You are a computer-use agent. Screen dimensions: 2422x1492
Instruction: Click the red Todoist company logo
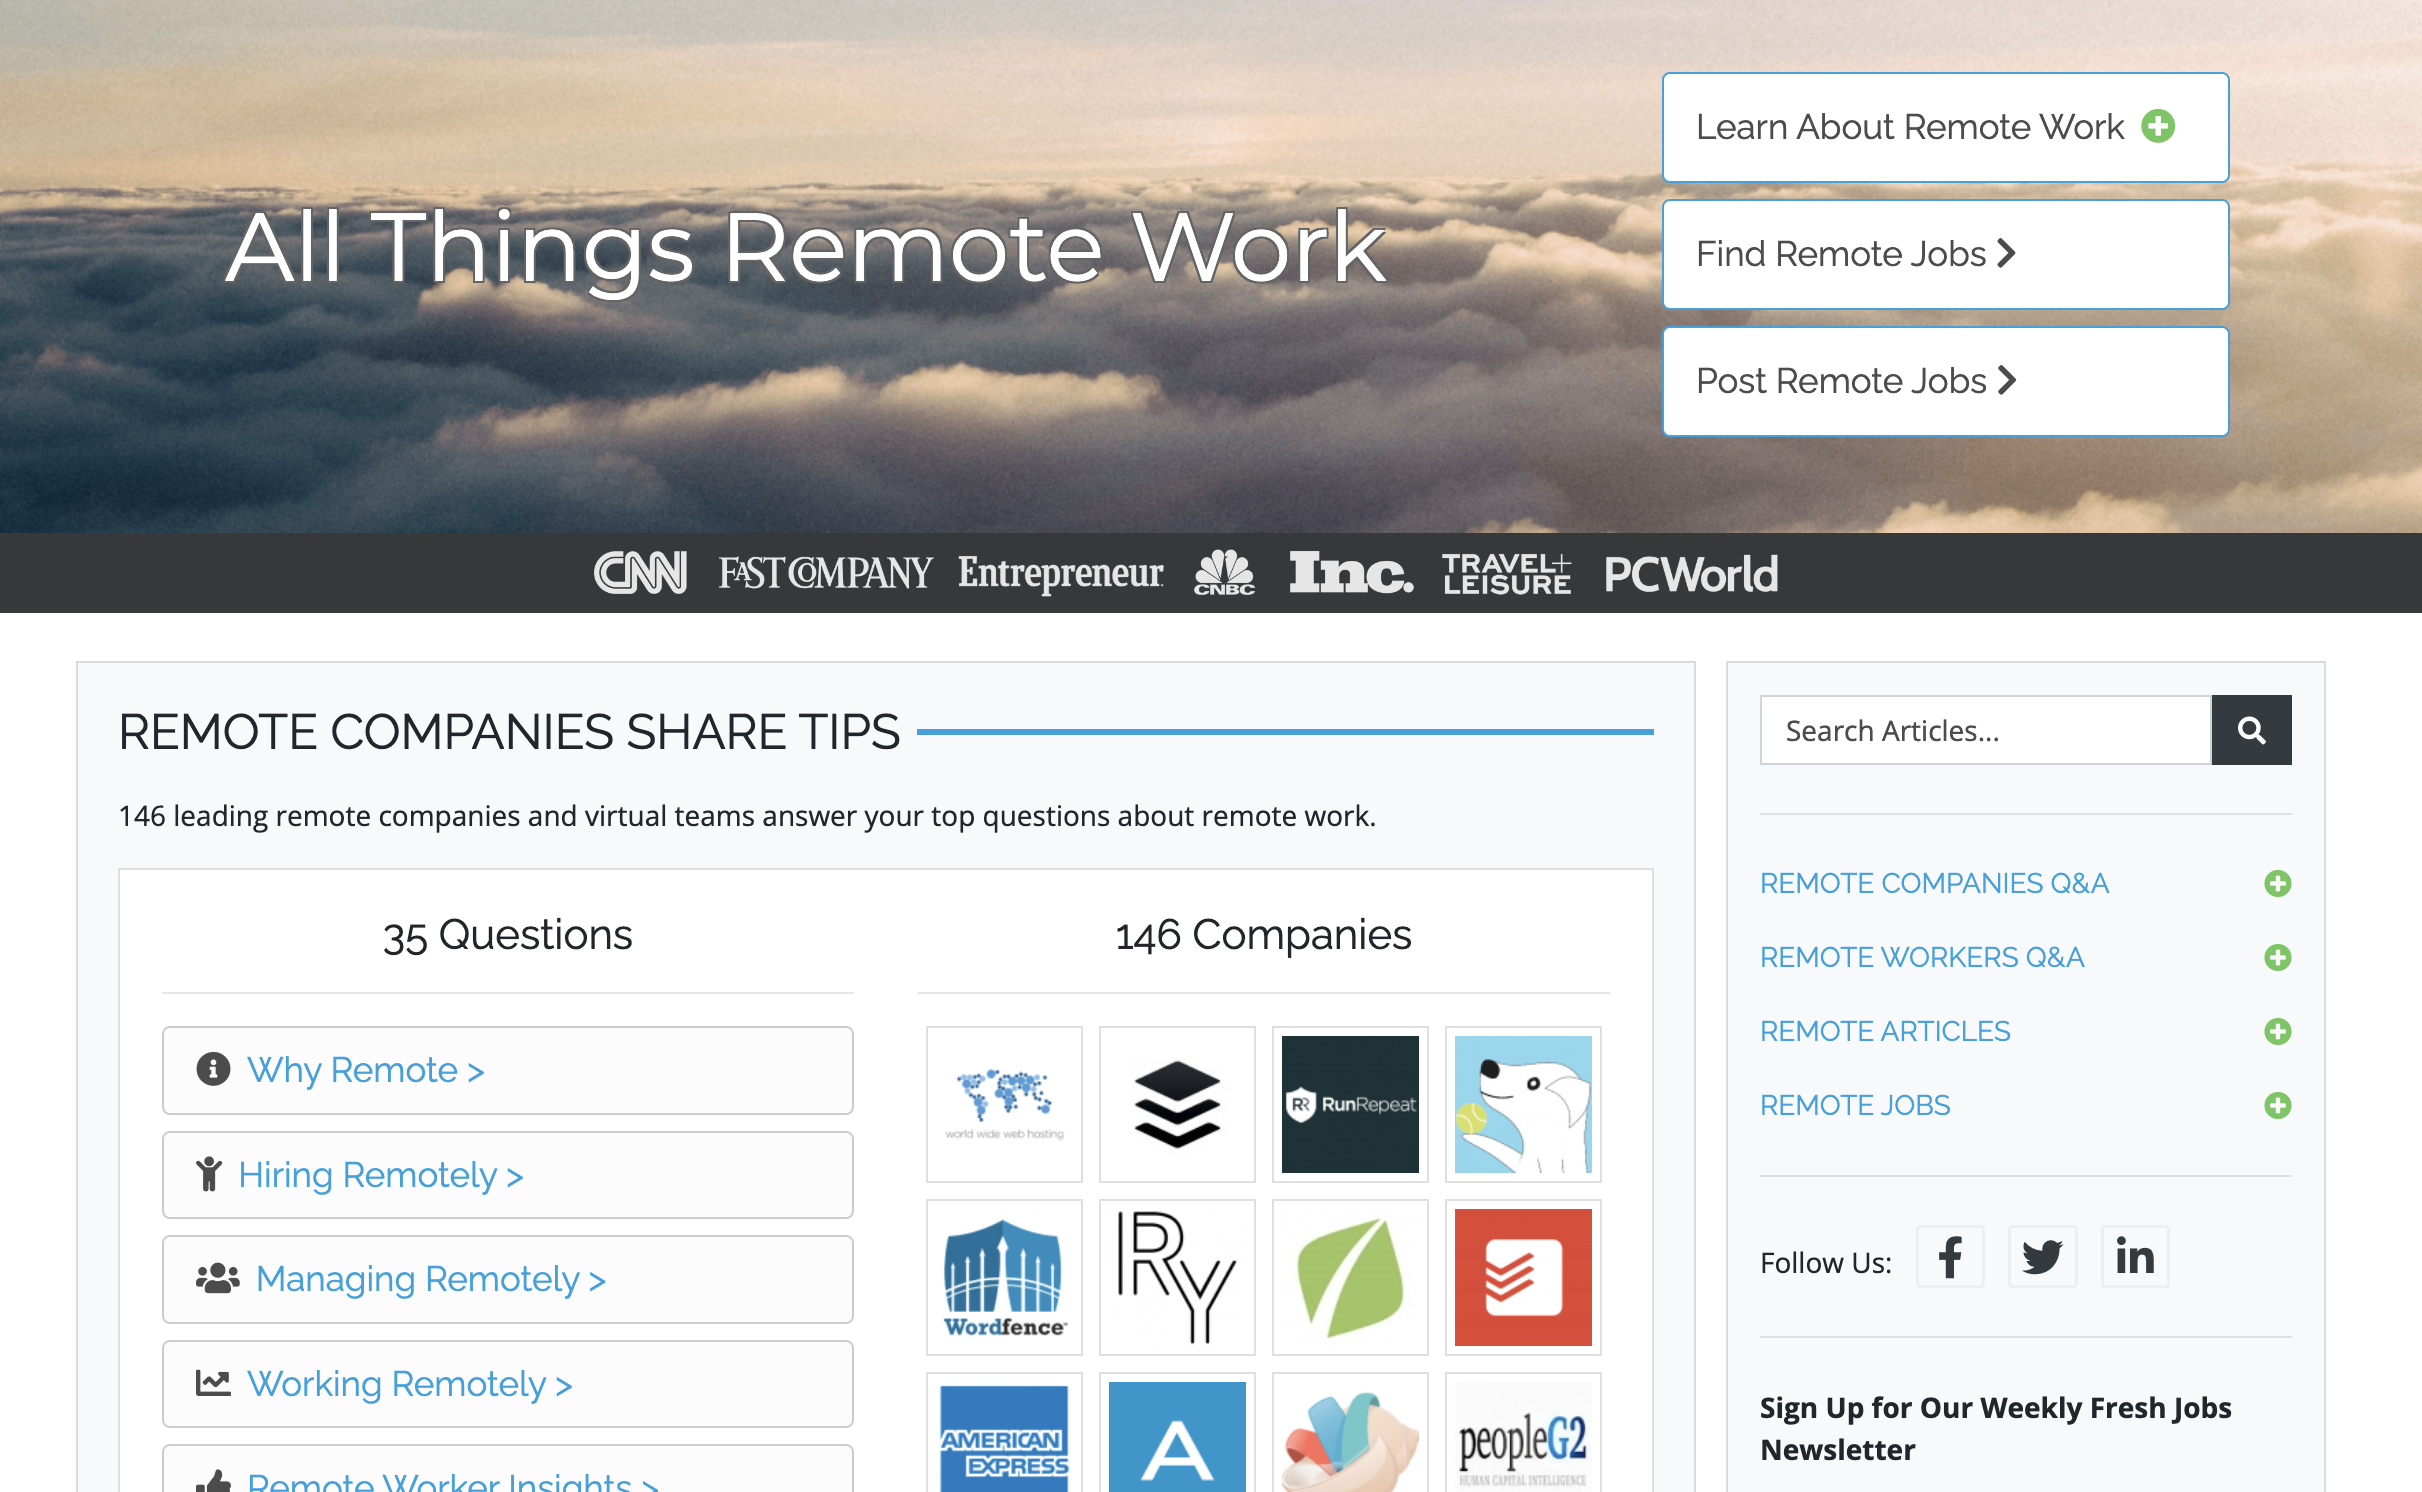pos(1522,1277)
